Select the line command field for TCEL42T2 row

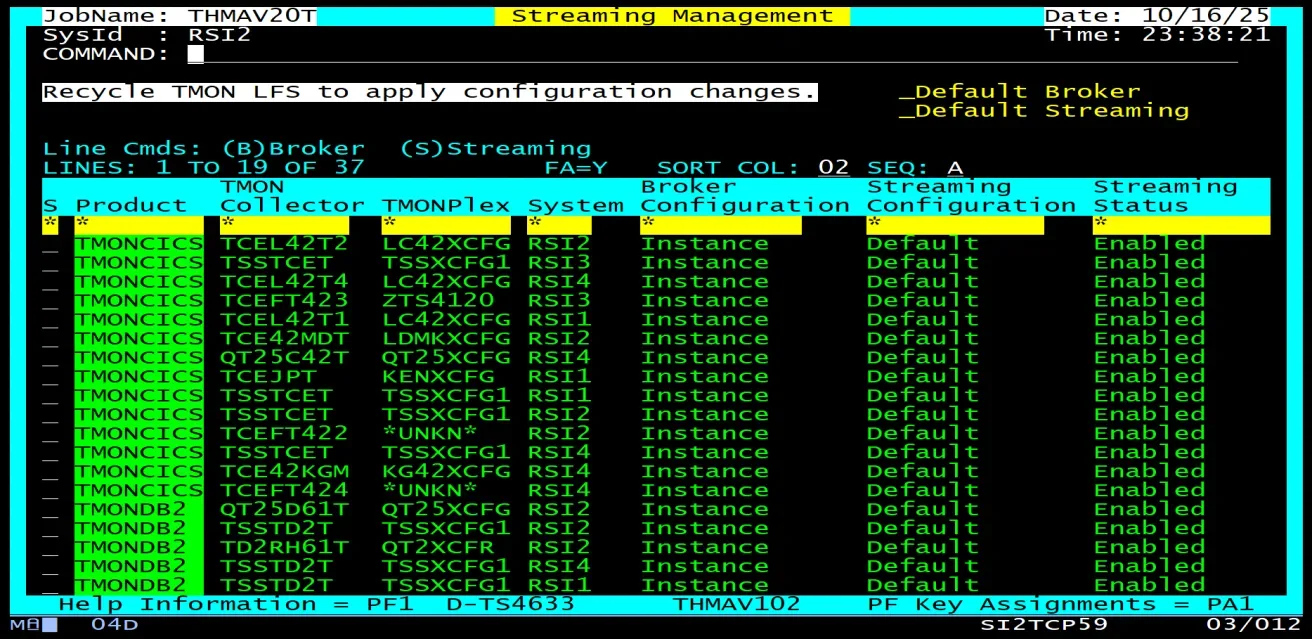pyautogui.click(x=49, y=242)
